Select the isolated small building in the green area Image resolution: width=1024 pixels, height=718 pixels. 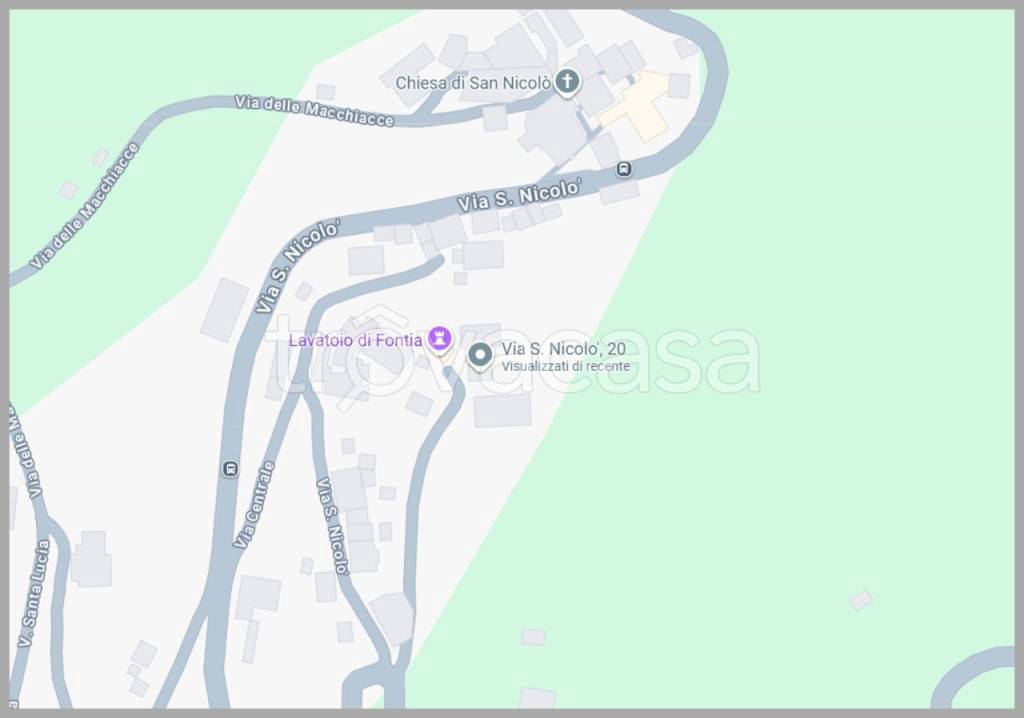click(x=861, y=600)
